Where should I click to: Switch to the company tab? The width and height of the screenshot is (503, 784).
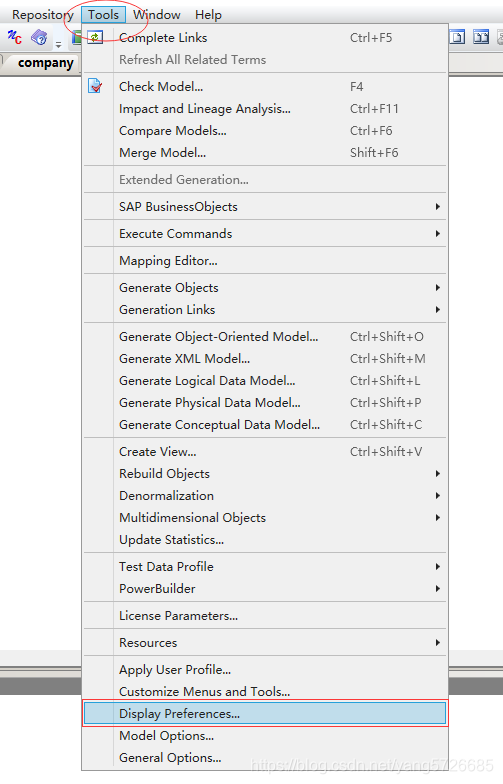[46, 63]
